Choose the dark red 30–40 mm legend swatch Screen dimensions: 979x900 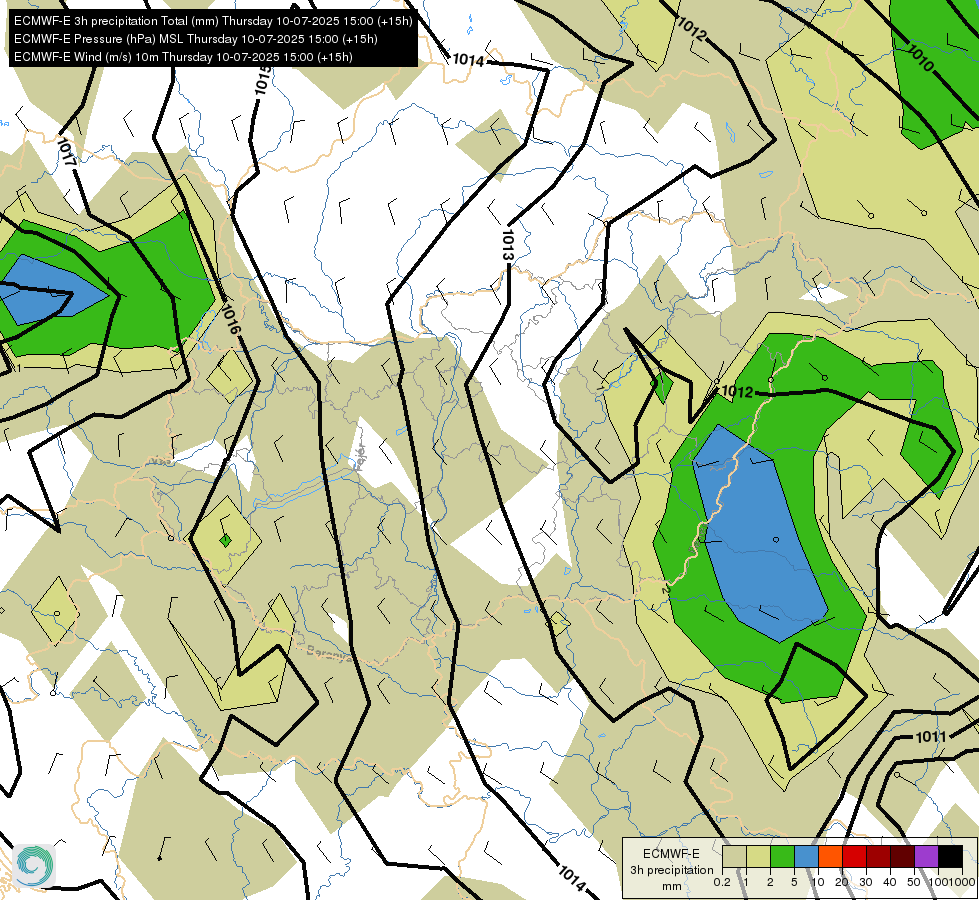click(x=878, y=856)
